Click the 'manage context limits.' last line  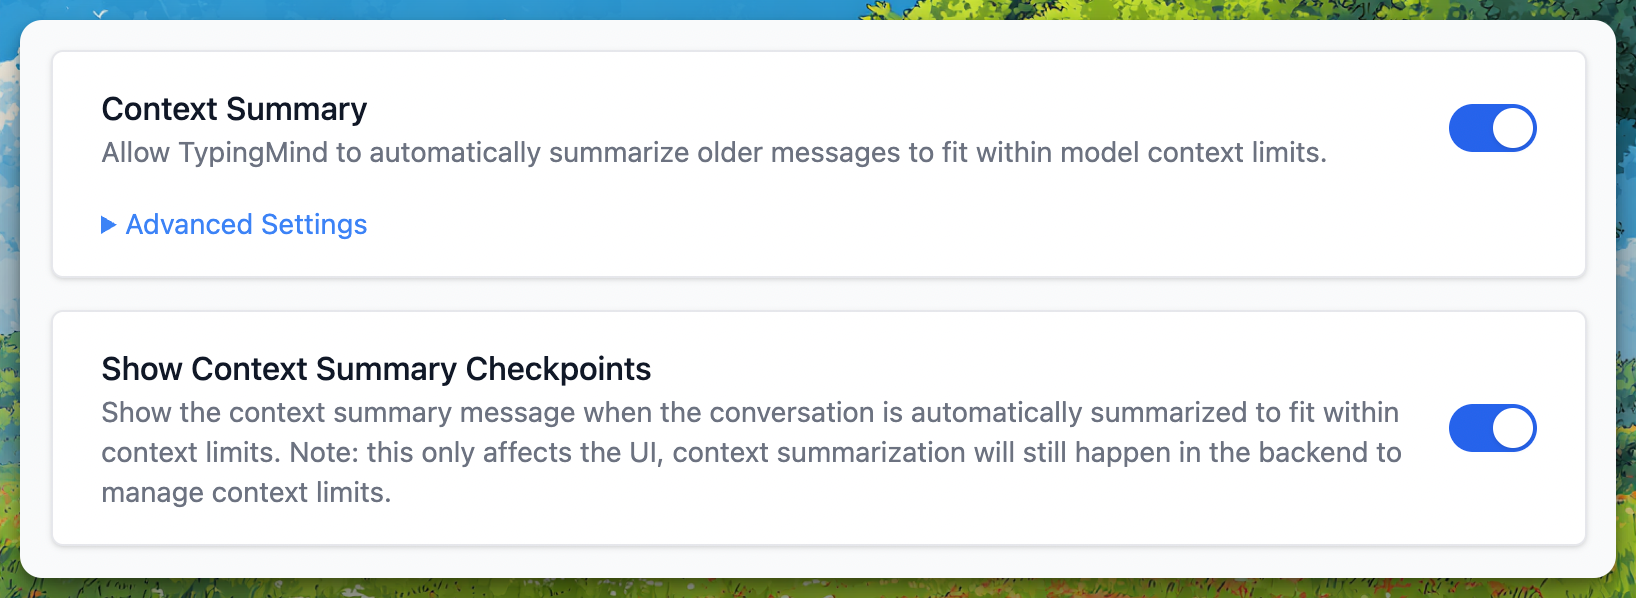246,493
